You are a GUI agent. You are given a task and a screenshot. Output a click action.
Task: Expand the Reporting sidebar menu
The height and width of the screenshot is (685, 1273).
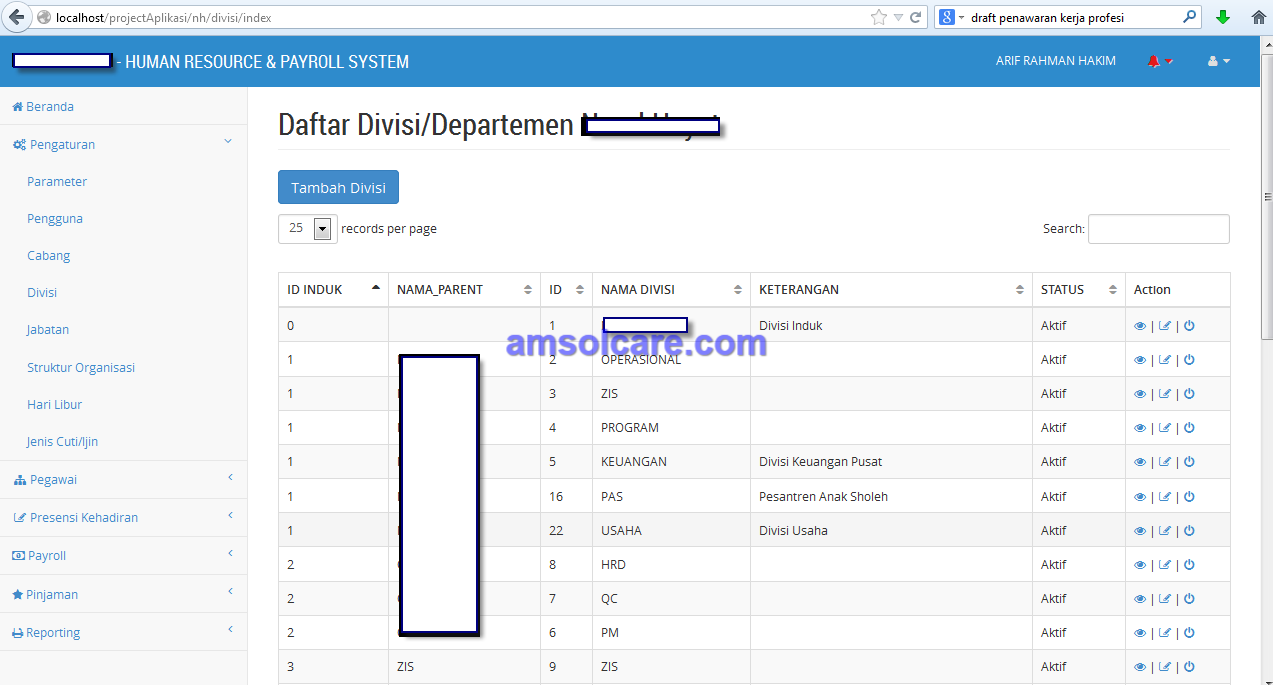click(124, 632)
